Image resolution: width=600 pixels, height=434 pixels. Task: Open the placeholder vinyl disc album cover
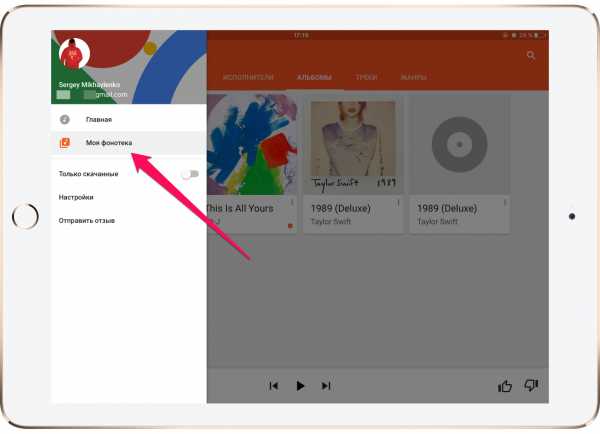[460, 144]
